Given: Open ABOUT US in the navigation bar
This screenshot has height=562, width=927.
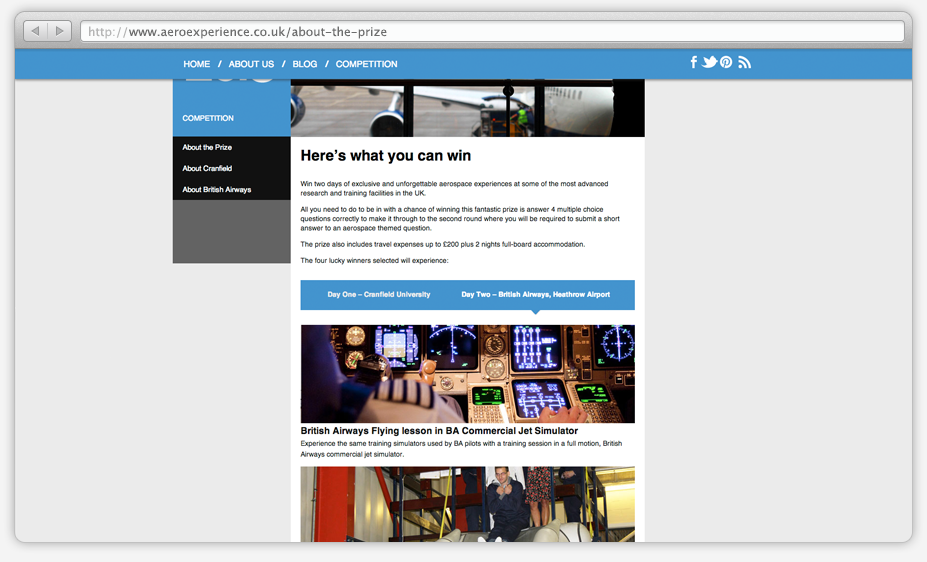Looking at the screenshot, I should click(x=251, y=64).
